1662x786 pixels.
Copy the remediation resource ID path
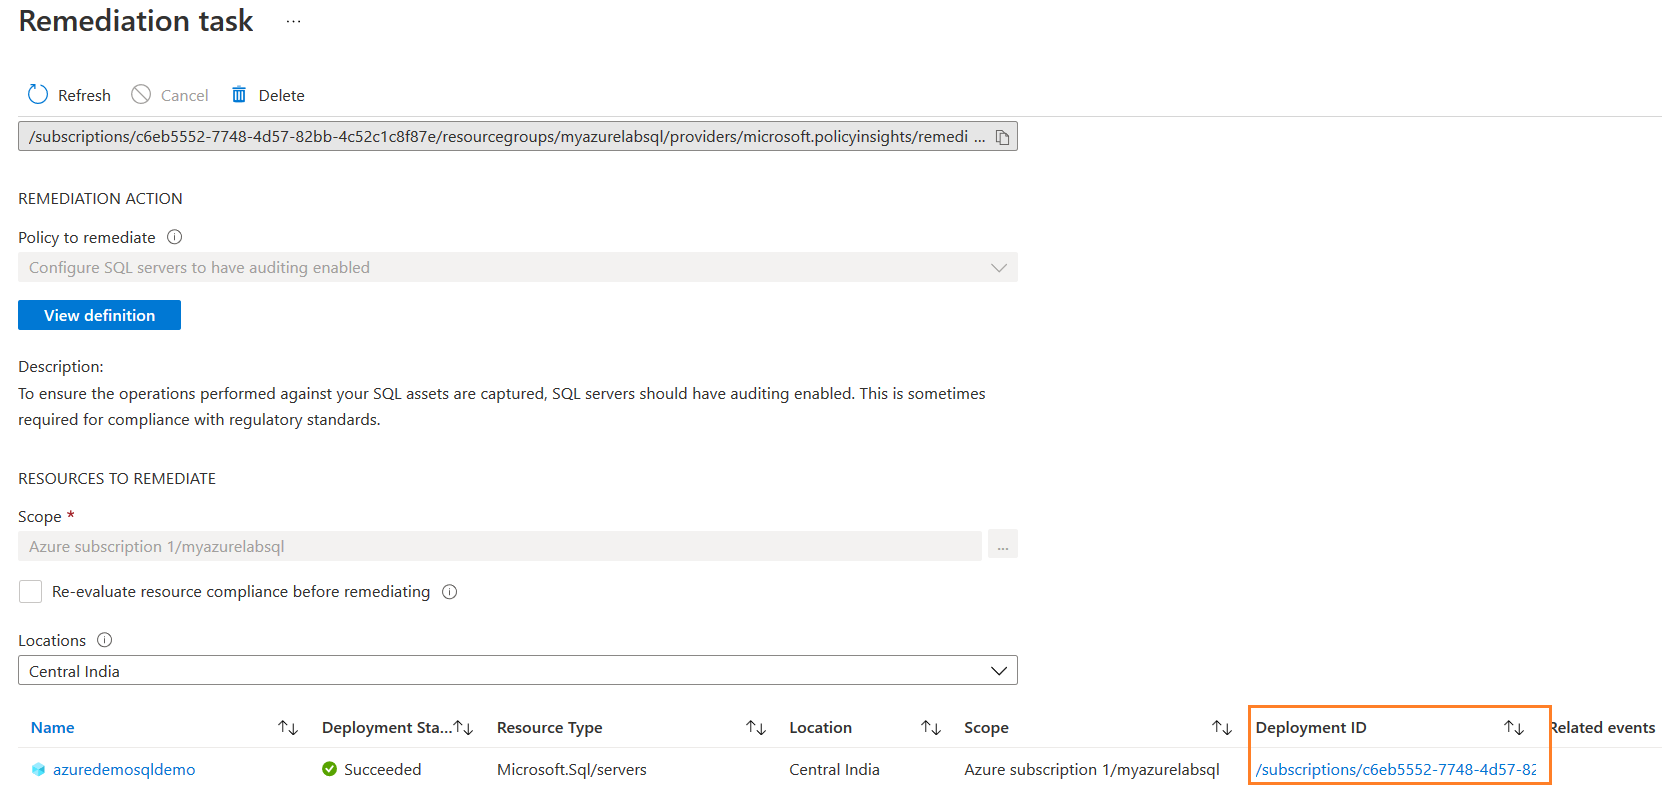pos(1002,137)
